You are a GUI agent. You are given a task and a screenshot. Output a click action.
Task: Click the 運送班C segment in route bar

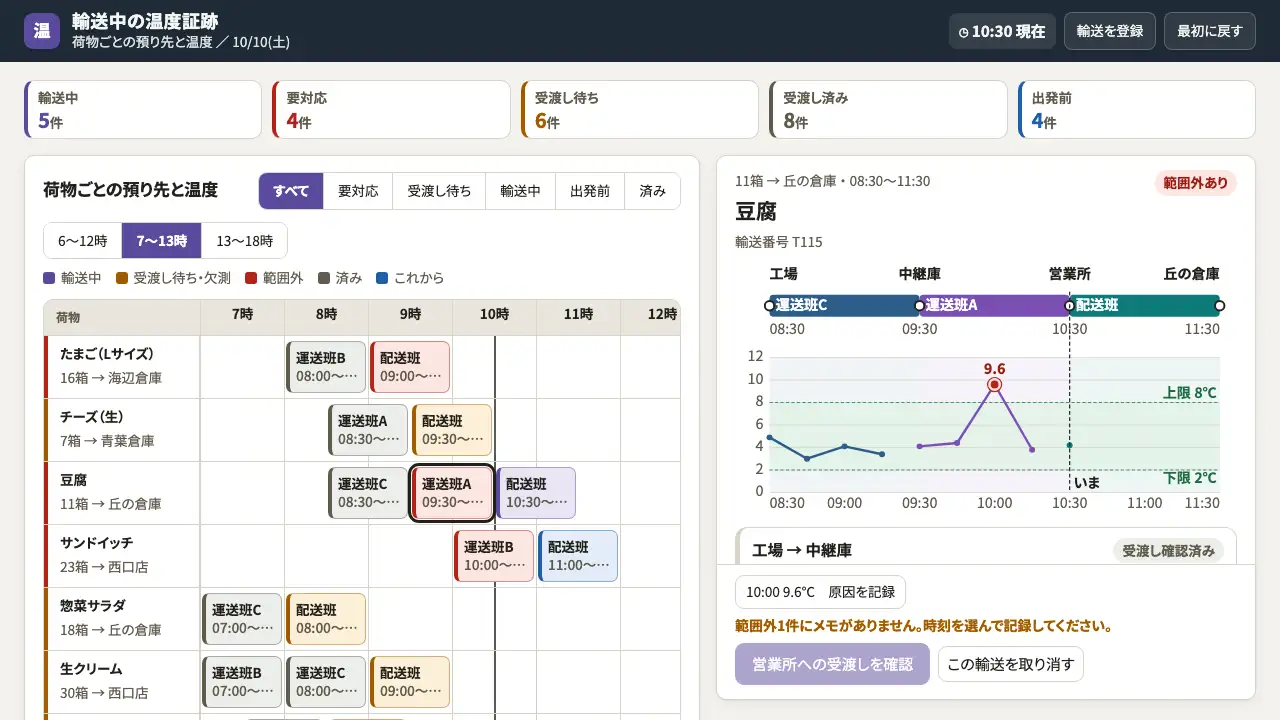pyautogui.click(x=844, y=305)
